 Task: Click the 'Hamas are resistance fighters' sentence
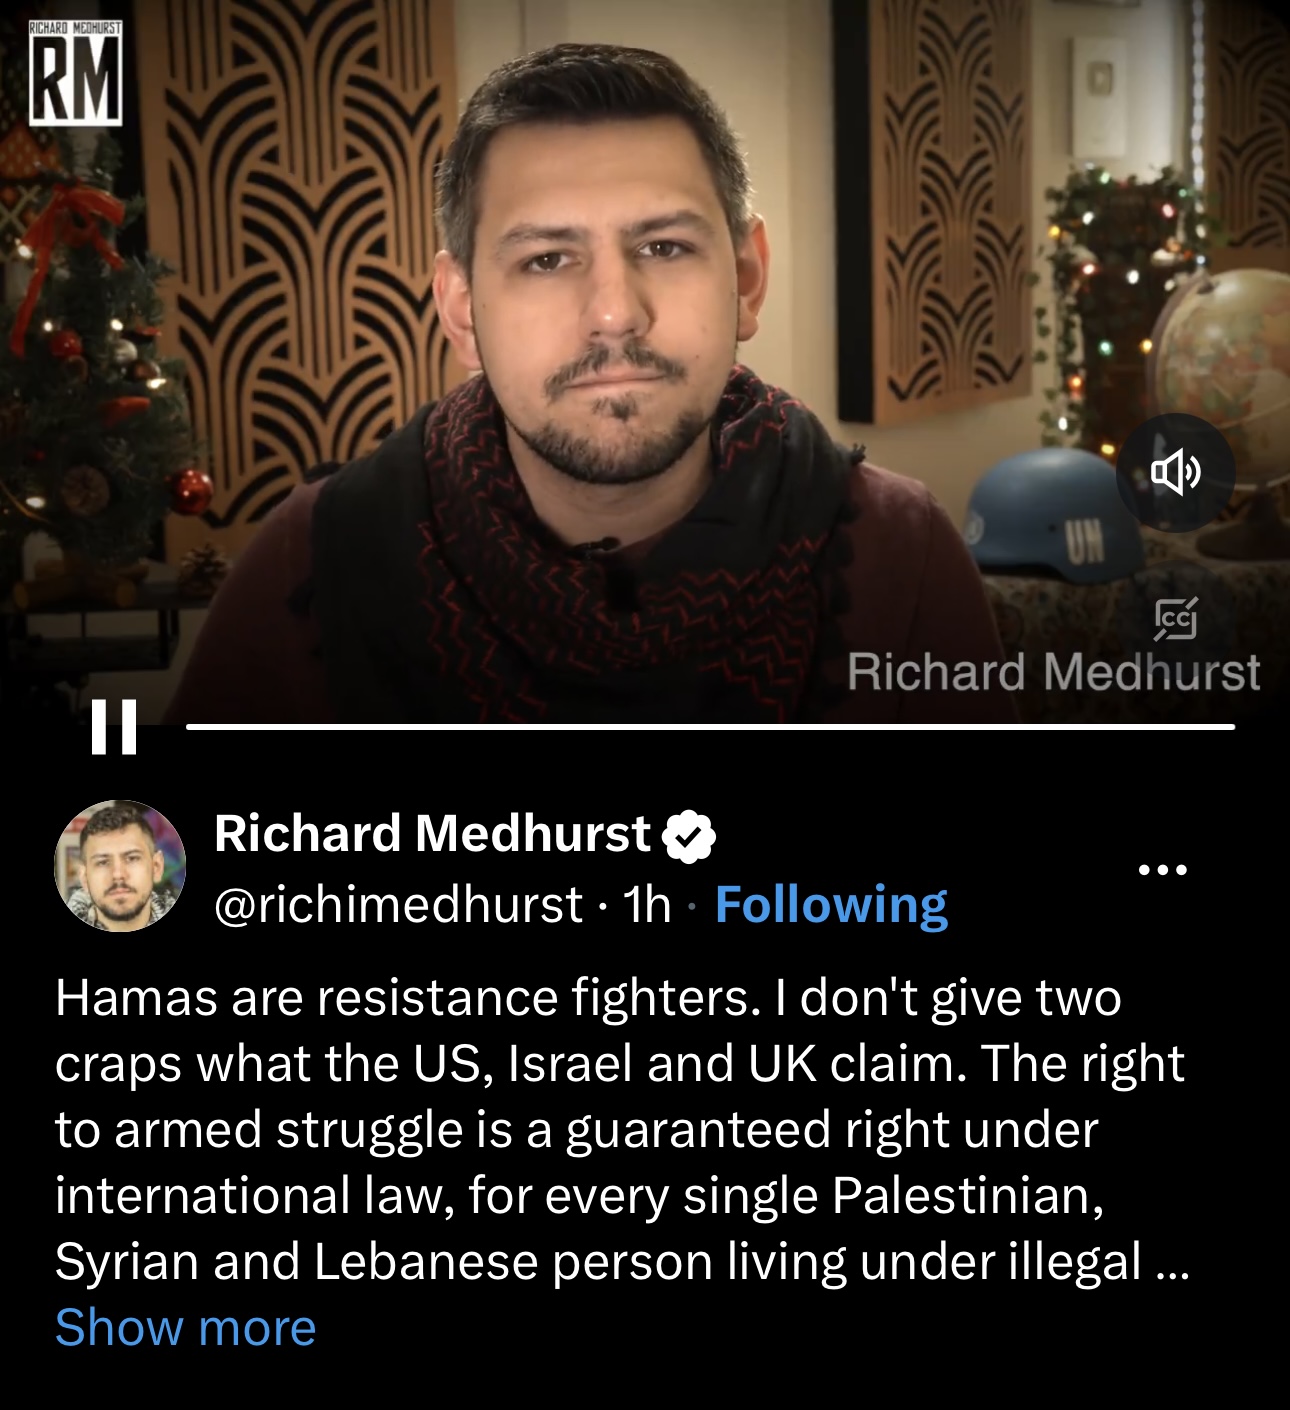tap(405, 998)
